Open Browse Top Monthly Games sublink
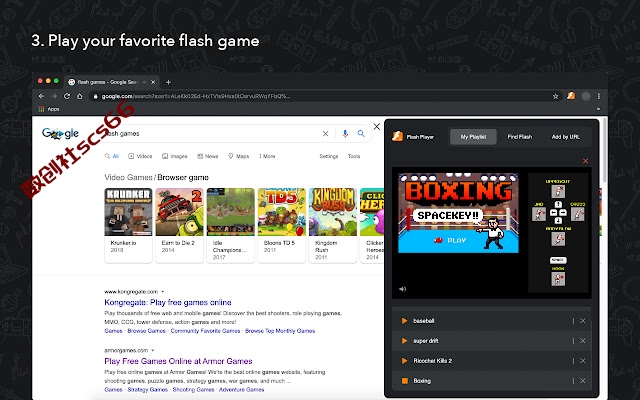The width and height of the screenshot is (640, 400). (x=280, y=331)
